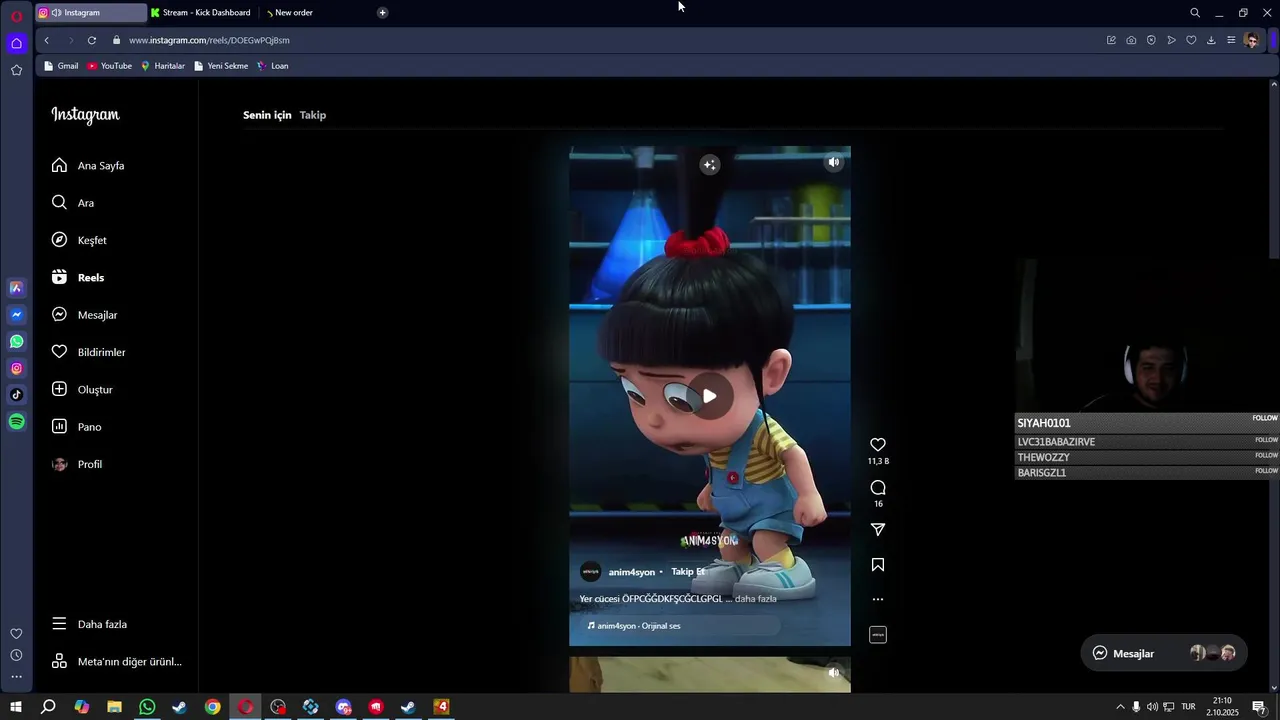Open the reel comments icon
The width and height of the screenshot is (1280, 720).
click(878, 488)
